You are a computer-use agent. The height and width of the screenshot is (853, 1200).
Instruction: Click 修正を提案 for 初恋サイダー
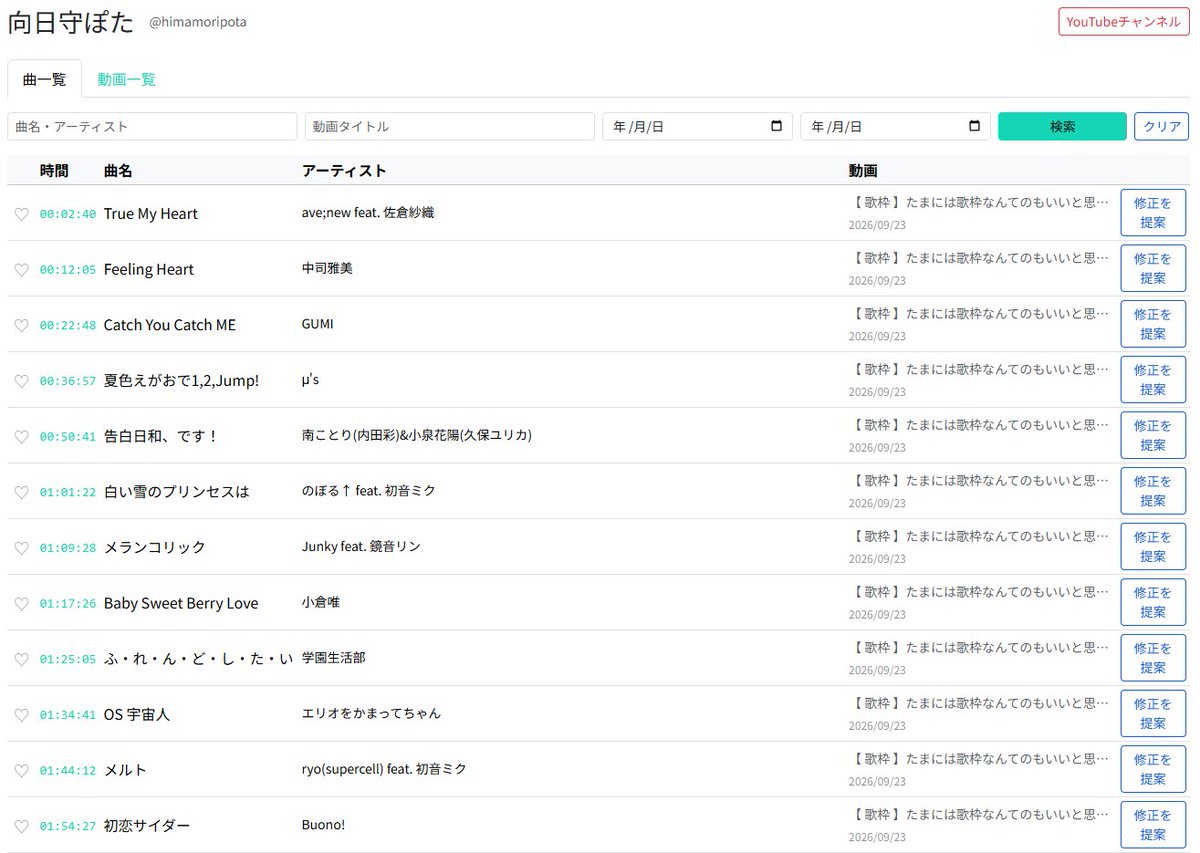click(x=1153, y=825)
